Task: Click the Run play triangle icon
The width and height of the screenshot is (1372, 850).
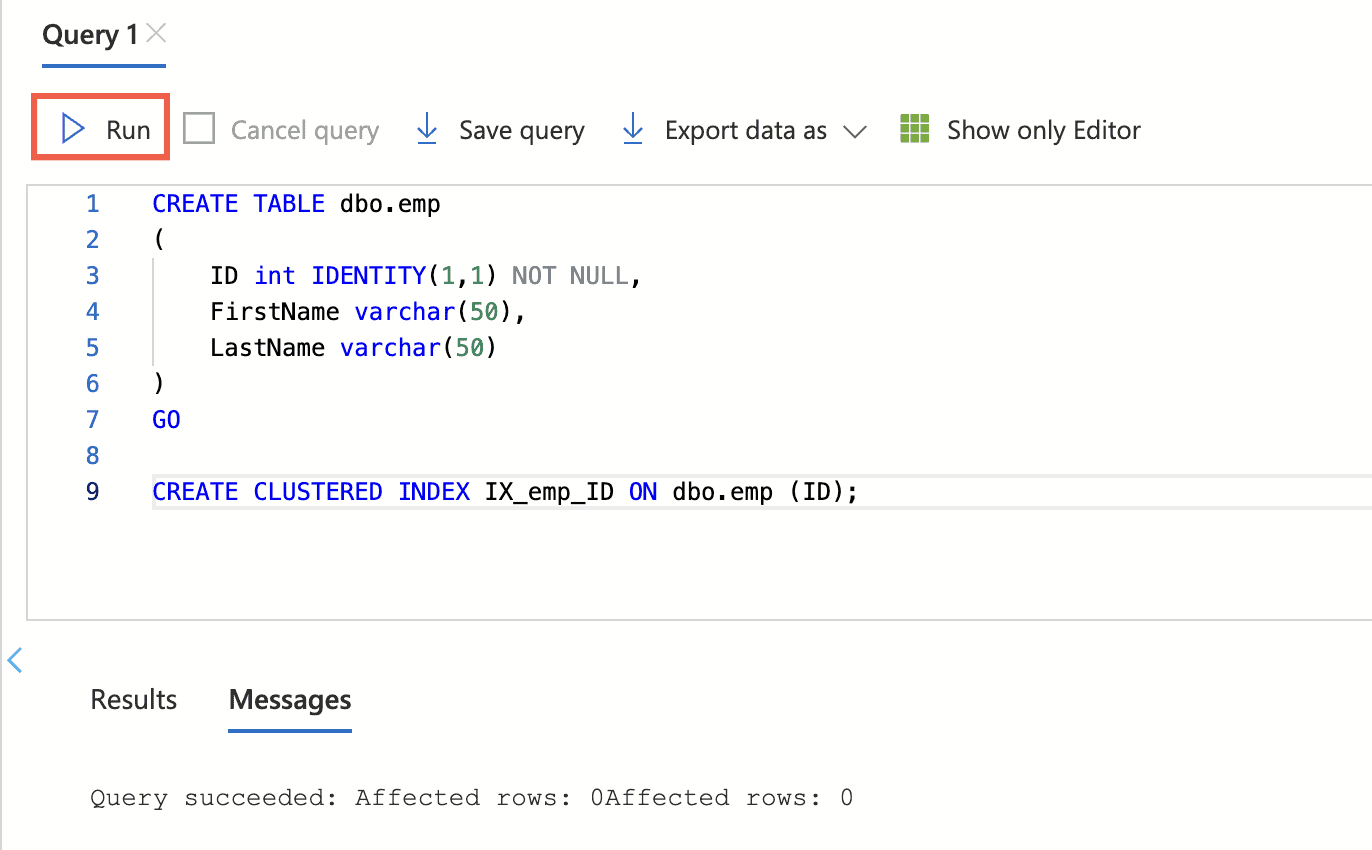Action: [72, 129]
